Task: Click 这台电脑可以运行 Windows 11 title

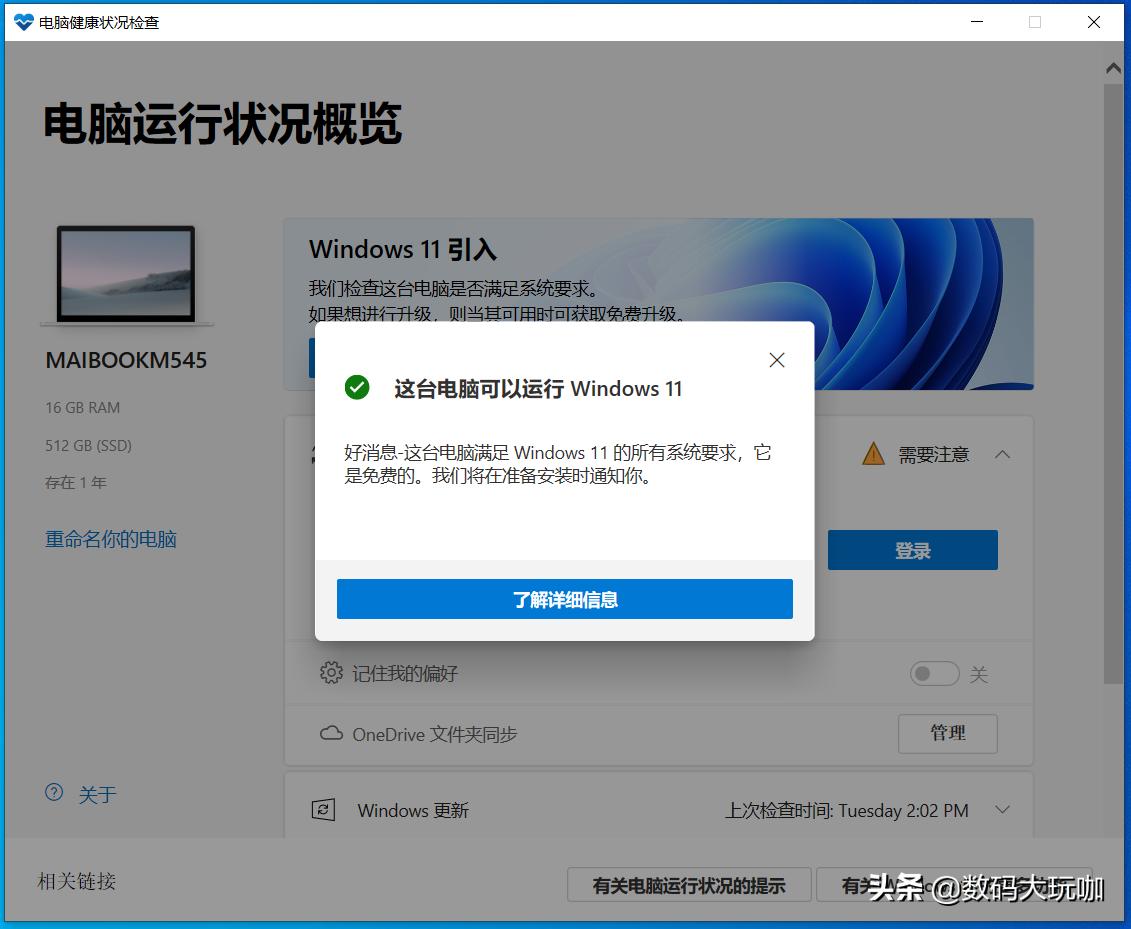Action: (538, 389)
